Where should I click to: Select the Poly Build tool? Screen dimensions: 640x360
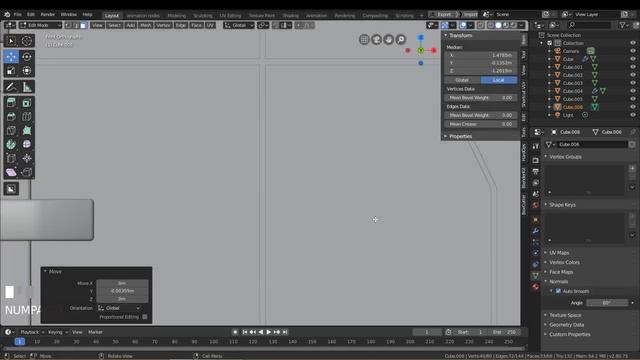point(27,131)
